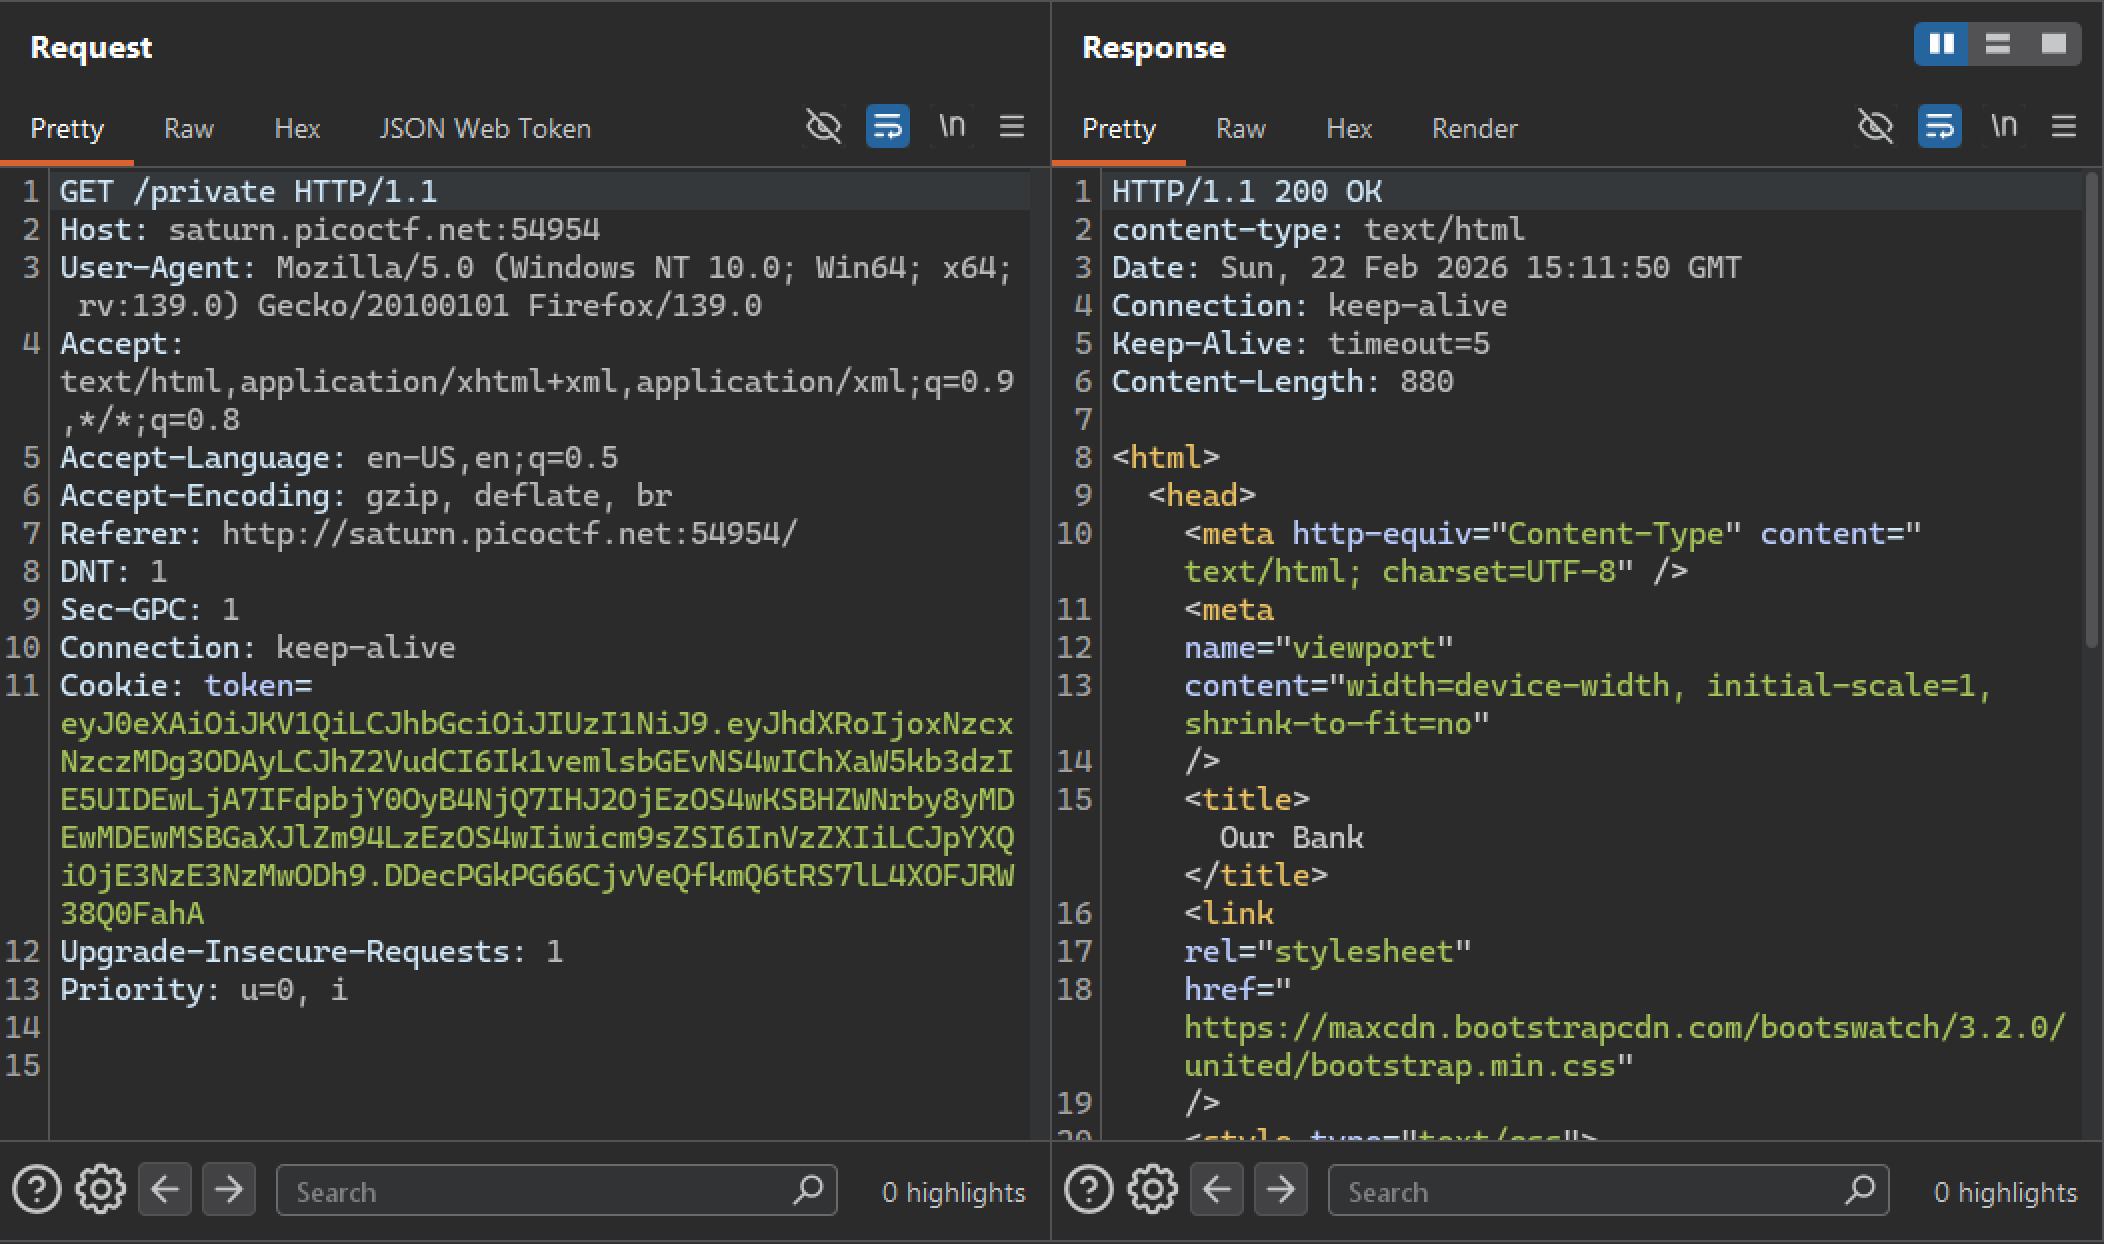Click the magnifier in the Response search bar
Screen dimensions: 2104x1244
[x=1862, y=1190]
